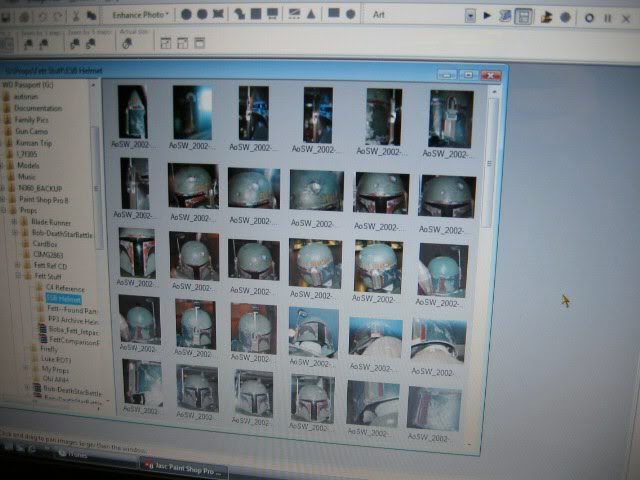Viewport: 640px width, 480px height.
Task: Click the Undo arrow icon
Action: pos(42,16)
